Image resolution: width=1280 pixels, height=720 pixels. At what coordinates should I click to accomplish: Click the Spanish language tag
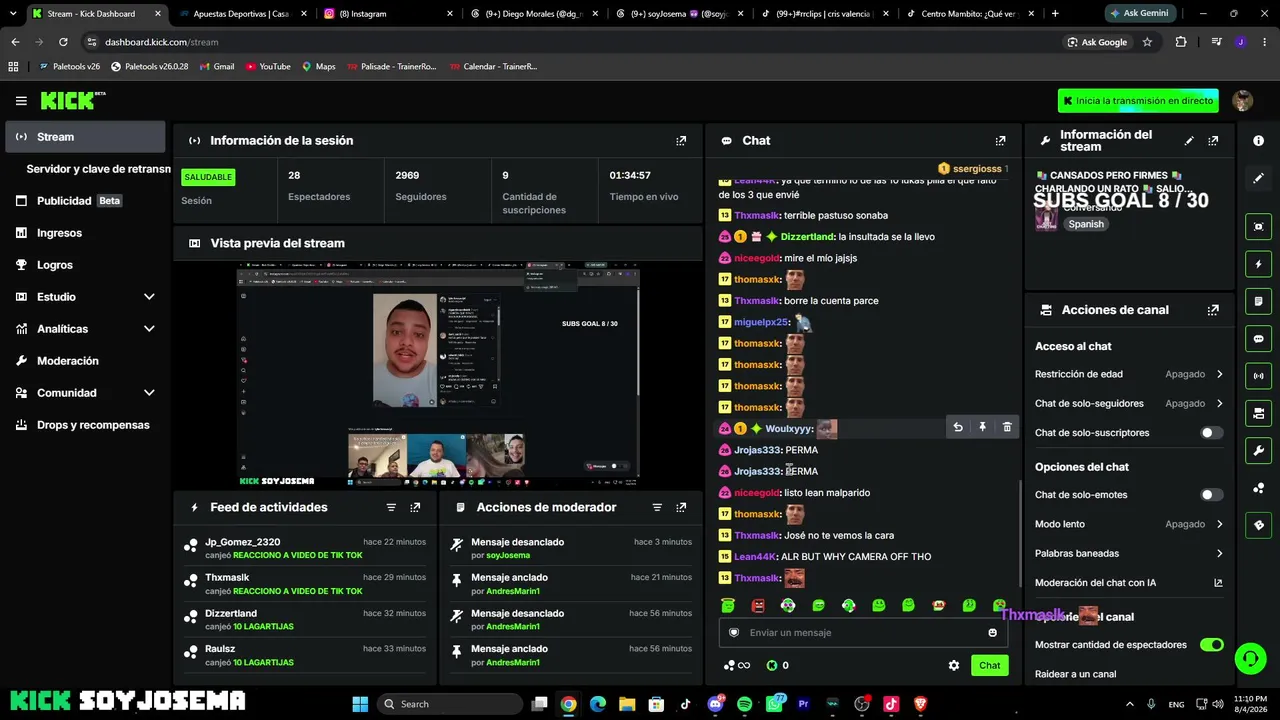(x=1086, y=224)
